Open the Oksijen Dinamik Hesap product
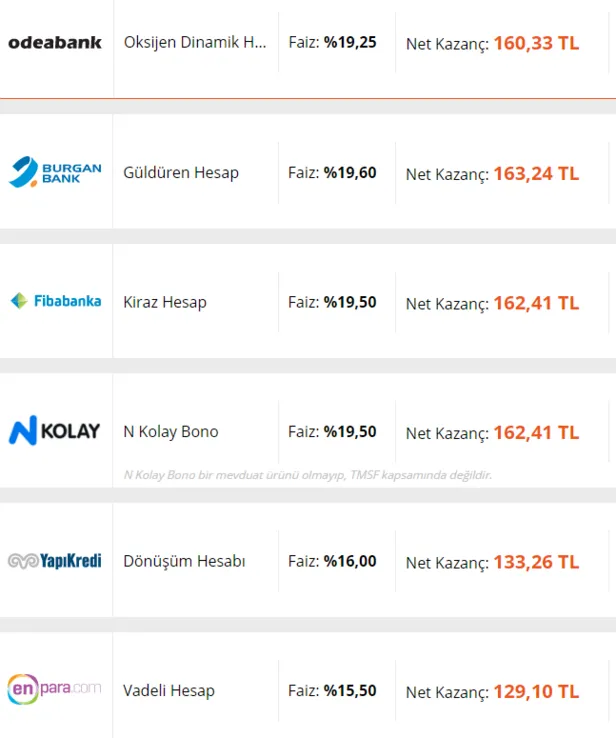 195,43
